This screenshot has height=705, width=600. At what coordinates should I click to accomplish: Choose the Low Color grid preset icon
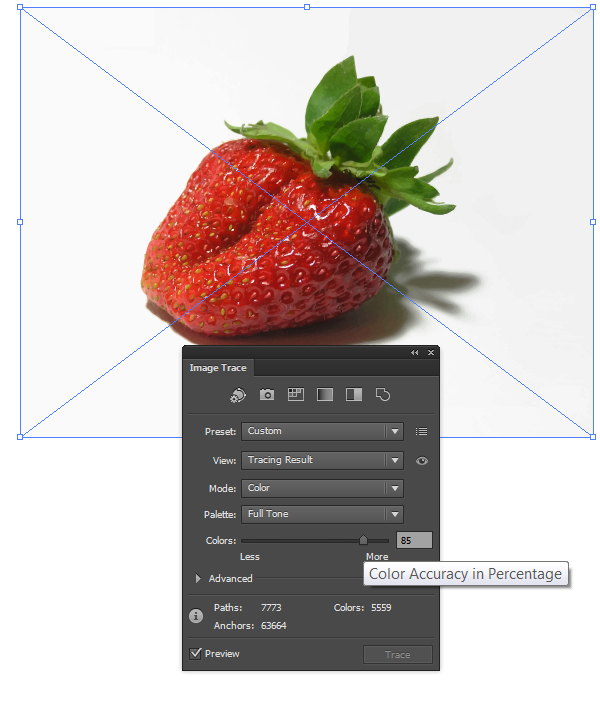tap(295, 395)
